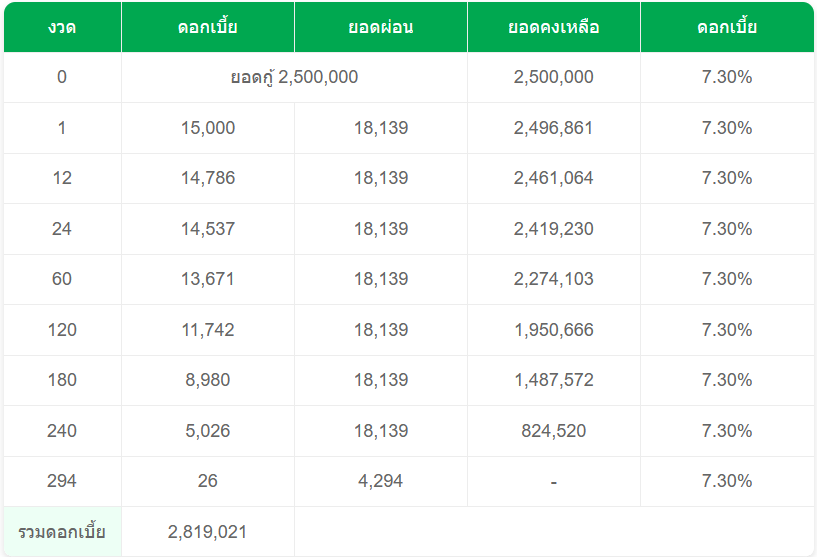
Task: Click the 11,742 interest cell
Action: (207, 330)
